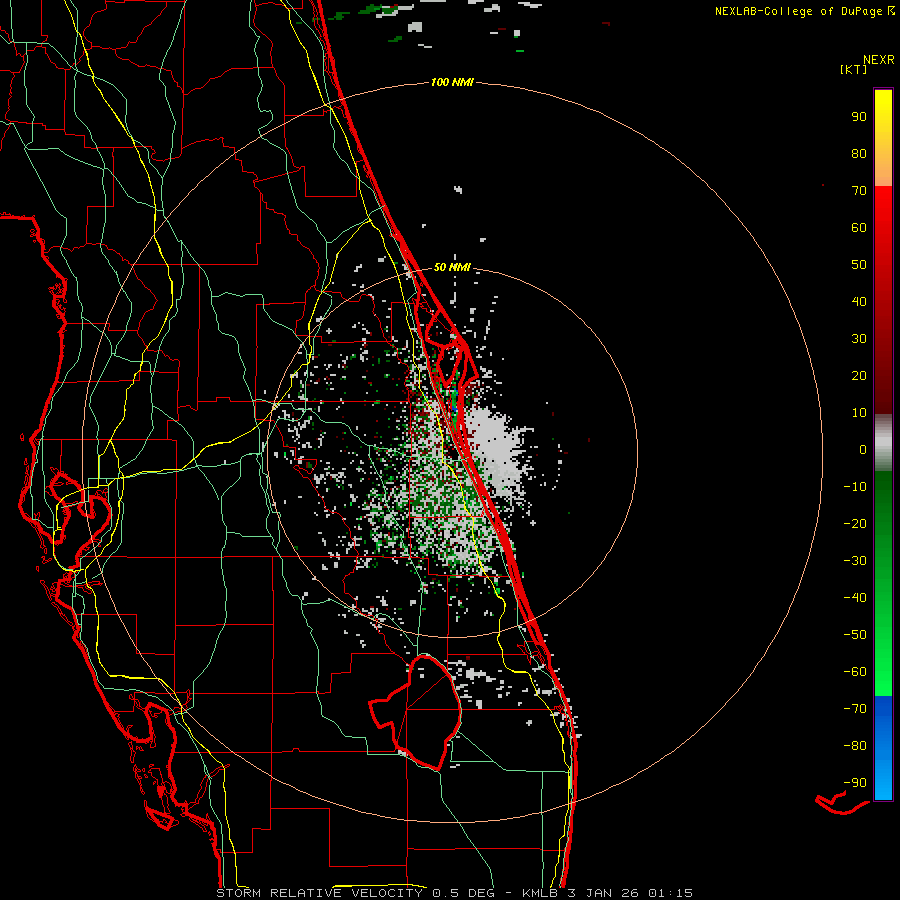This screenshot has width=900, height=900.
Task: Click the 01:15 timestamp text
Action: tap(670, 893)
